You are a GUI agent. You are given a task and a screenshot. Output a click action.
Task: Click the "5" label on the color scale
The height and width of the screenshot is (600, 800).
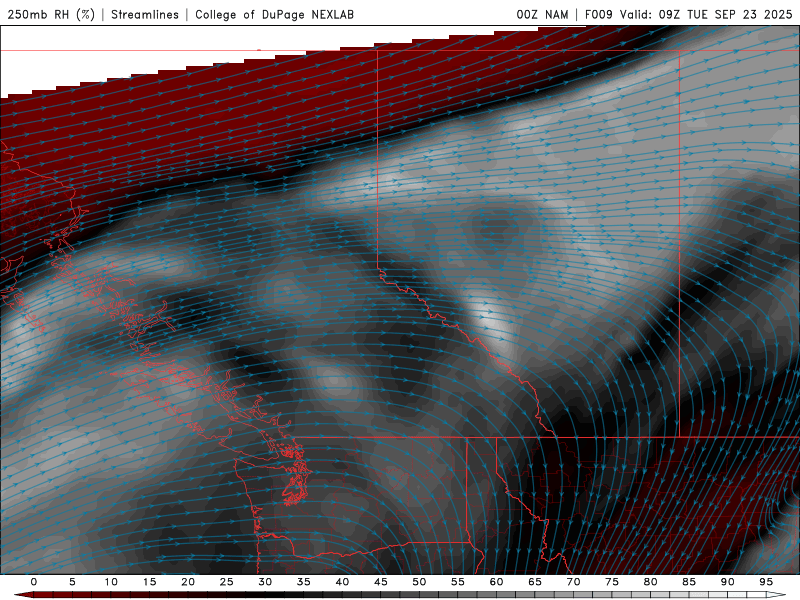click(x=72, y=582)
